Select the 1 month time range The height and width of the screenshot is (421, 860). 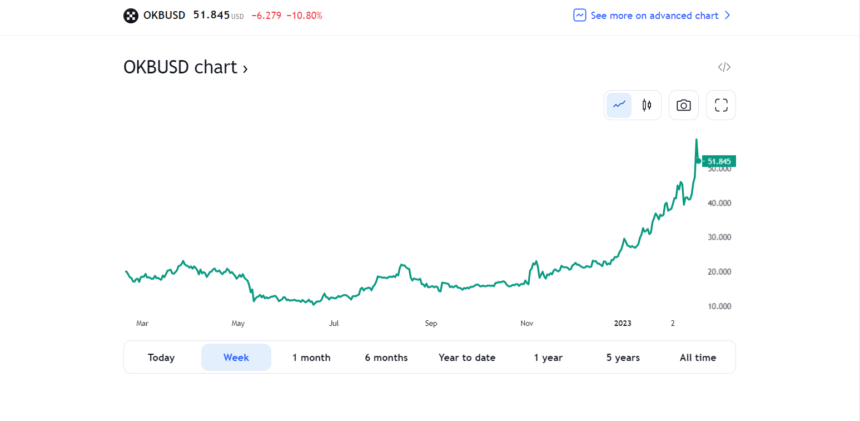311,358
